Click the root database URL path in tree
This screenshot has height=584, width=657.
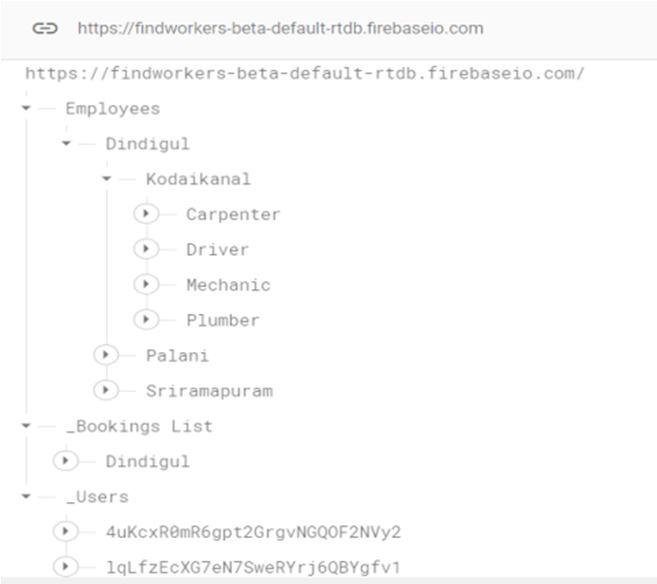pos(305,74)
